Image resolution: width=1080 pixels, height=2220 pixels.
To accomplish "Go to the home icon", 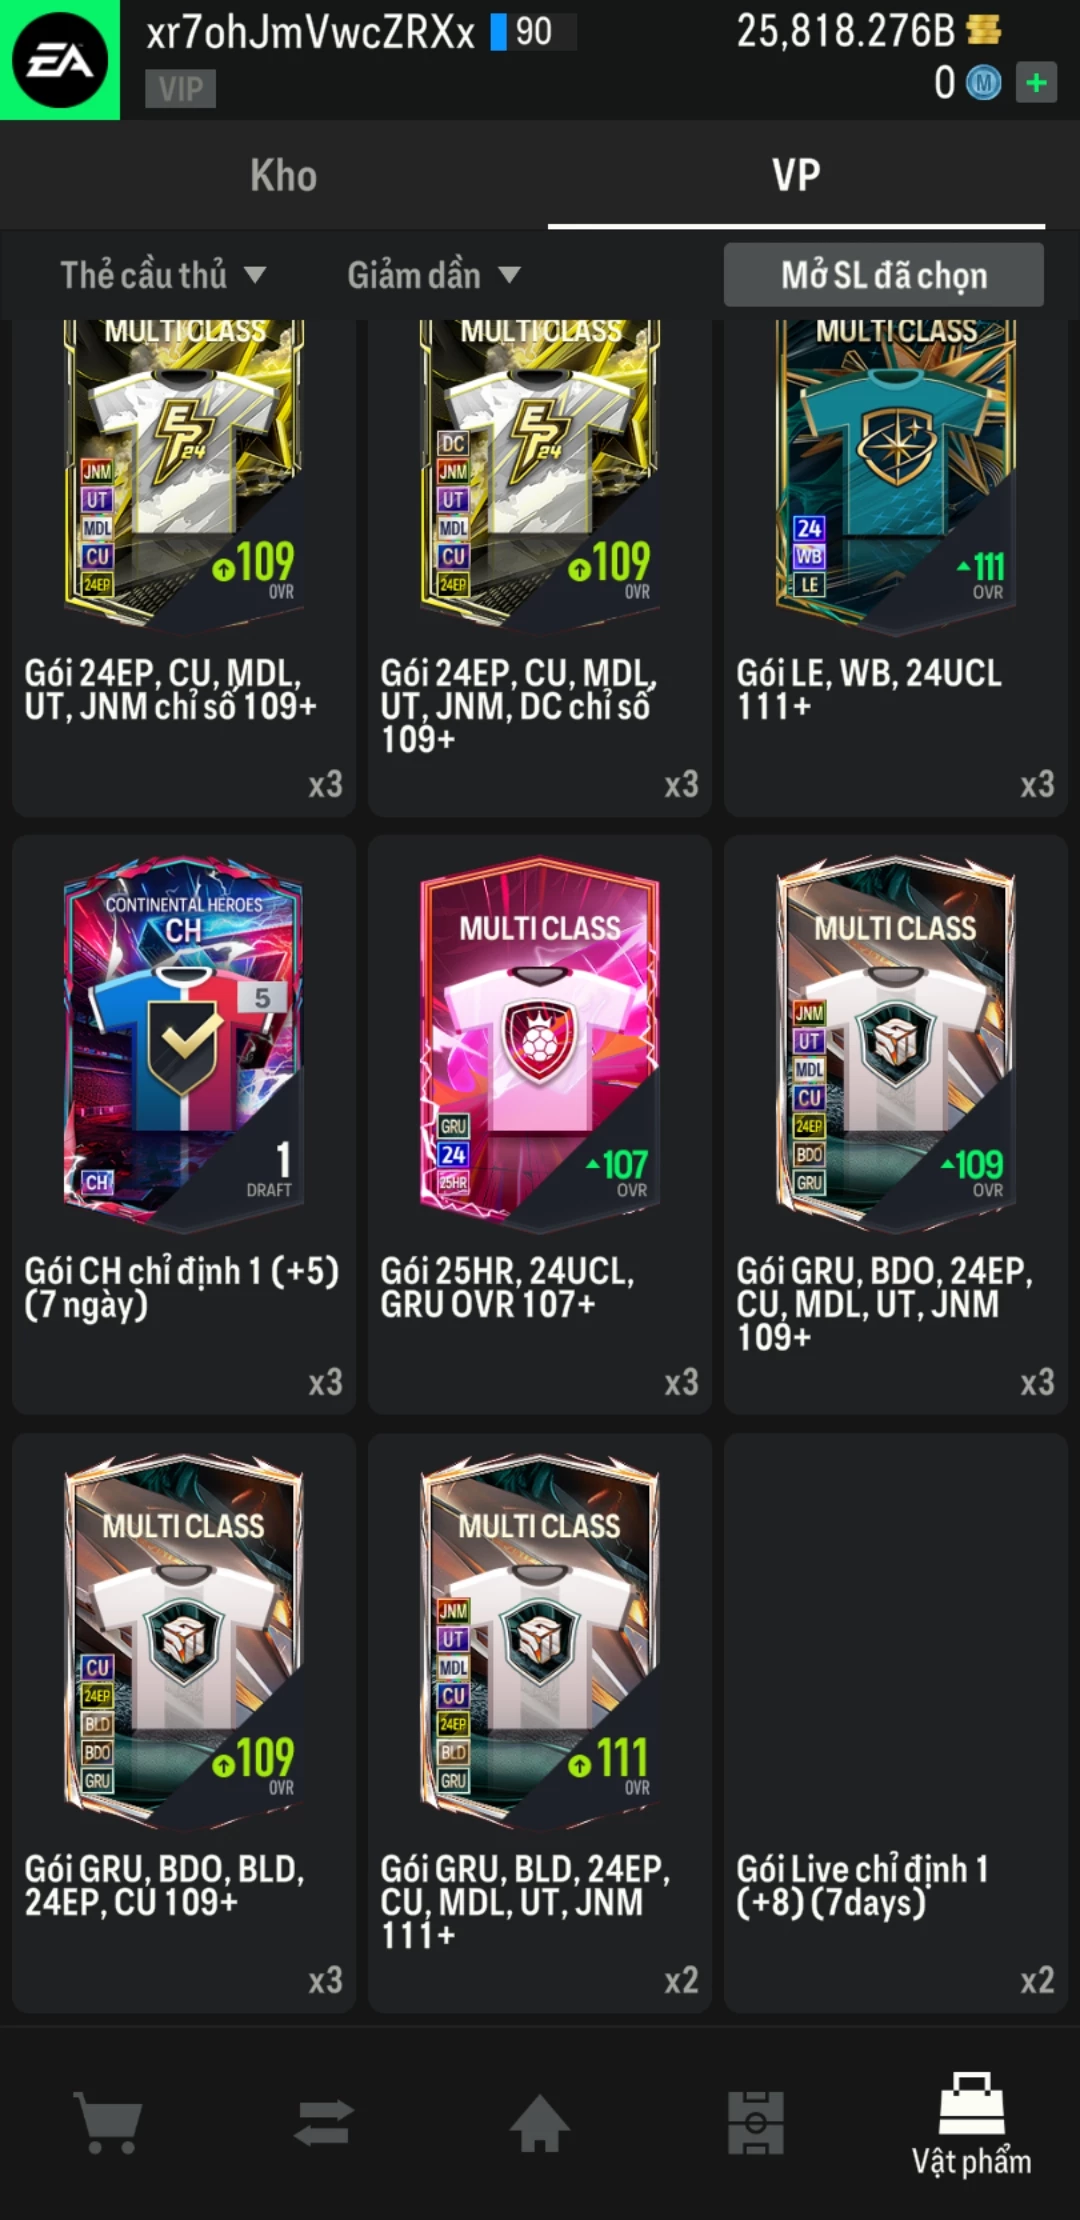I will 540,2122.
